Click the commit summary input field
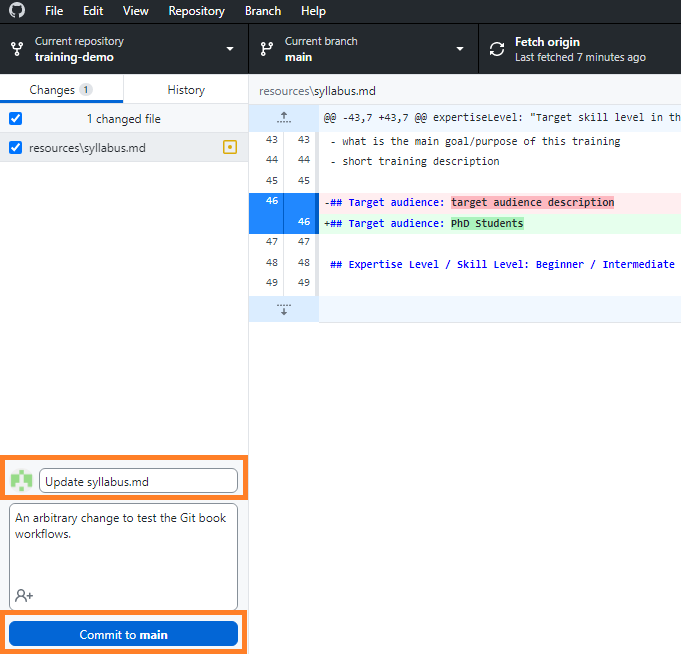The image size is (681, 654). click(x=138, y=481)
